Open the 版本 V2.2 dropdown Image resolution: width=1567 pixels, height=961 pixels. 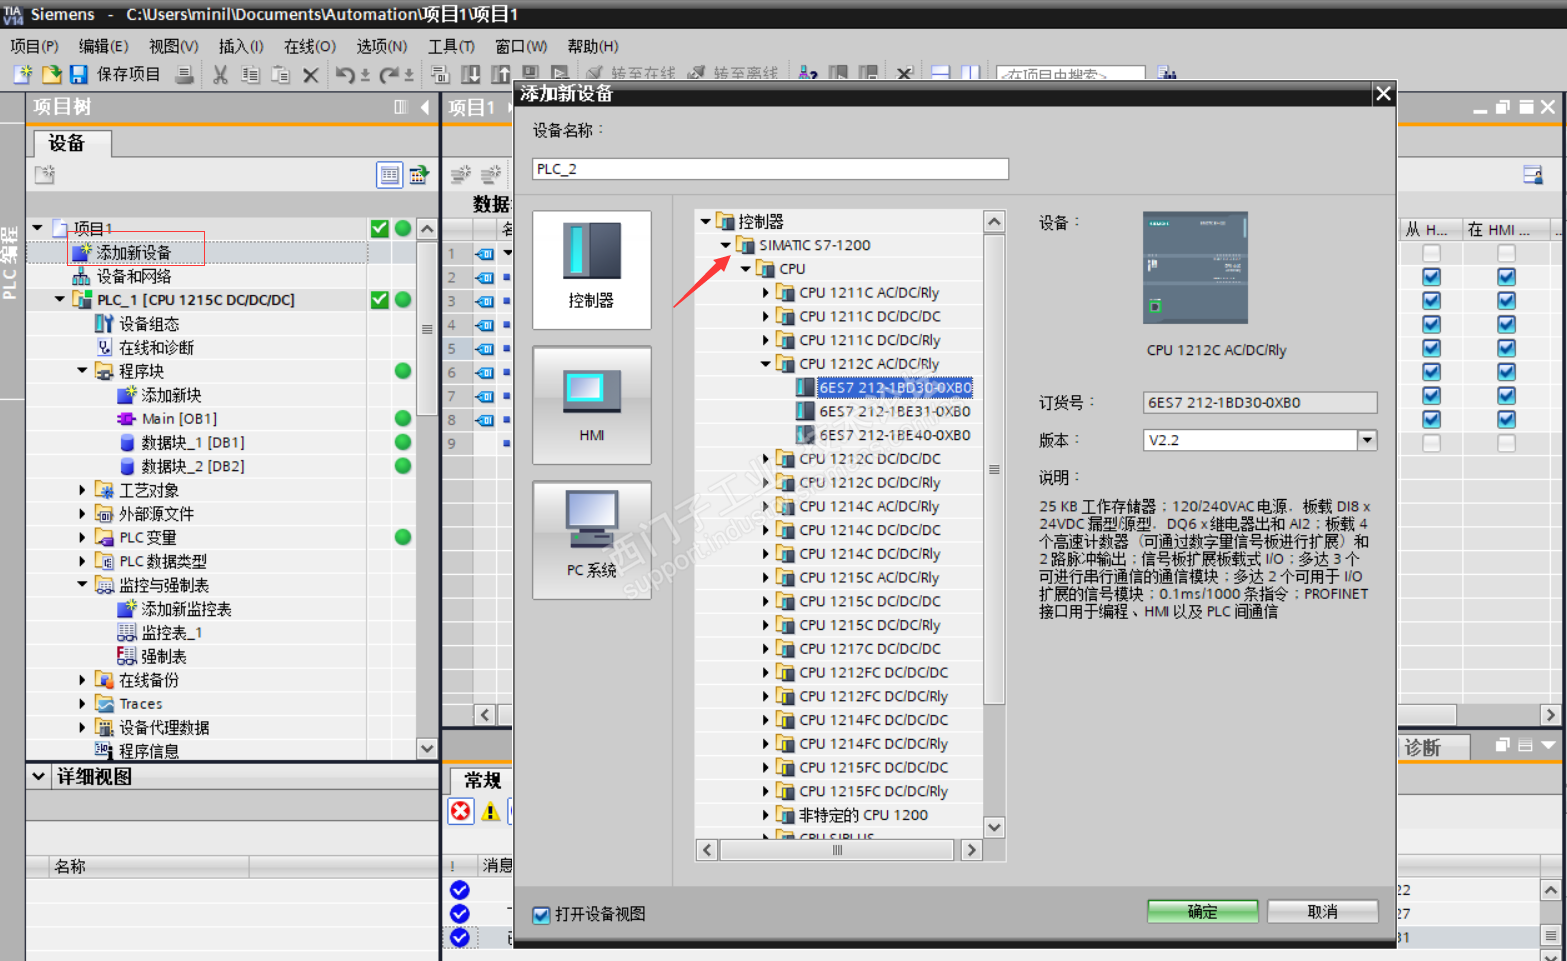pyautogui.click(x=1366, y=440)
